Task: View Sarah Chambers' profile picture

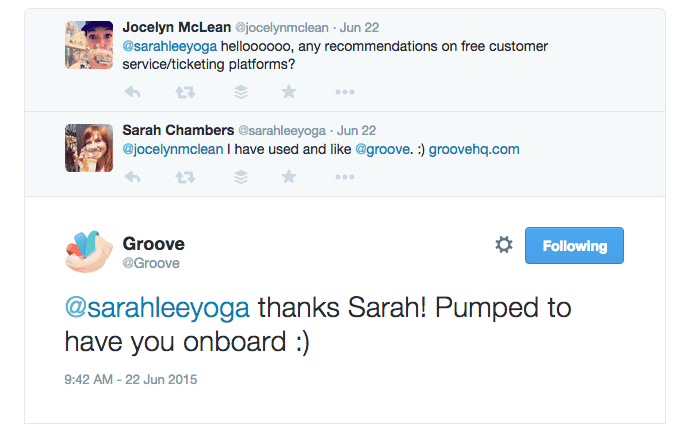Action: point(89,147)
